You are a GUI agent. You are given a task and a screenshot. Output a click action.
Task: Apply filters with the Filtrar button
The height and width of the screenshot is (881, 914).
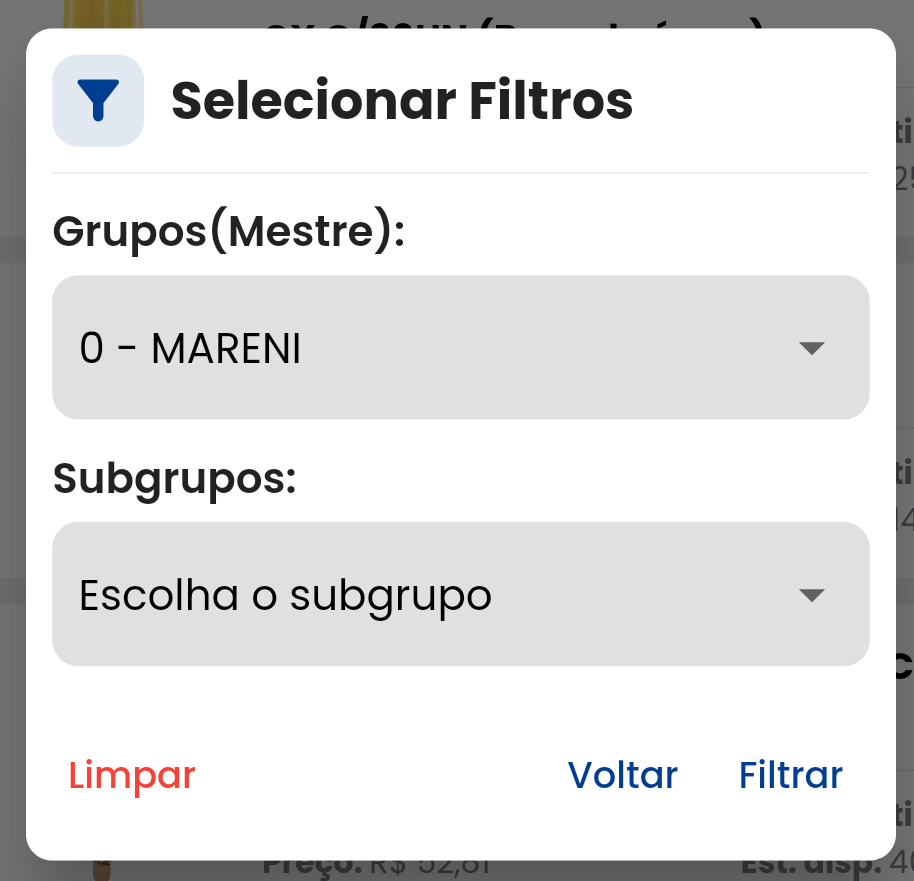tap(790, 775)
